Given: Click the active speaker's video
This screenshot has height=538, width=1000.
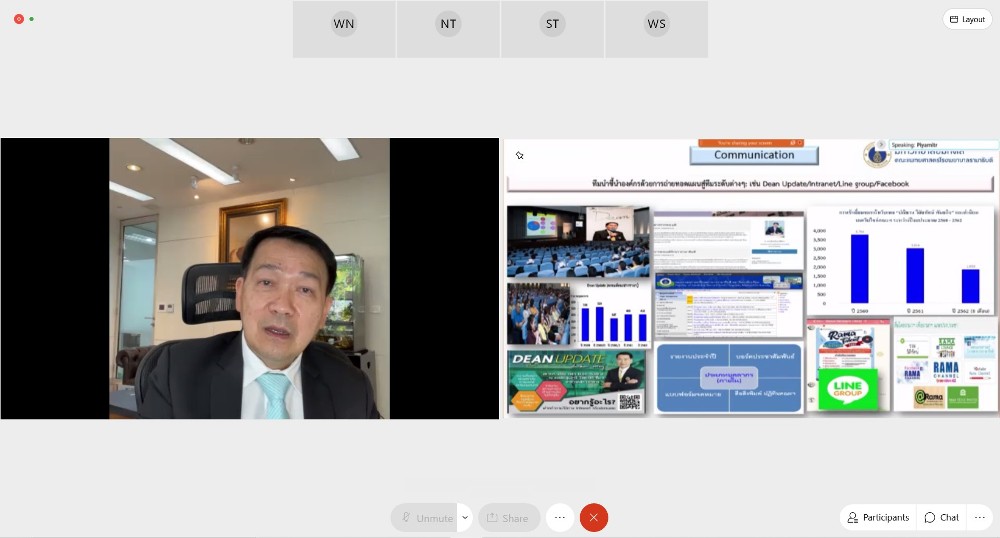Looking at the screenshot, I should point(250,278).
